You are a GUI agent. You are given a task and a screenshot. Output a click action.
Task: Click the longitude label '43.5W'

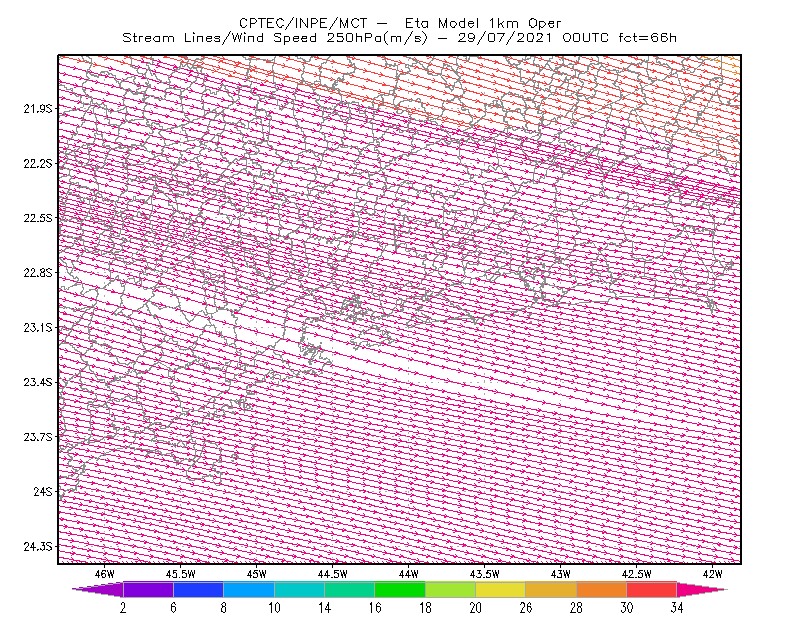coord(485,574)
